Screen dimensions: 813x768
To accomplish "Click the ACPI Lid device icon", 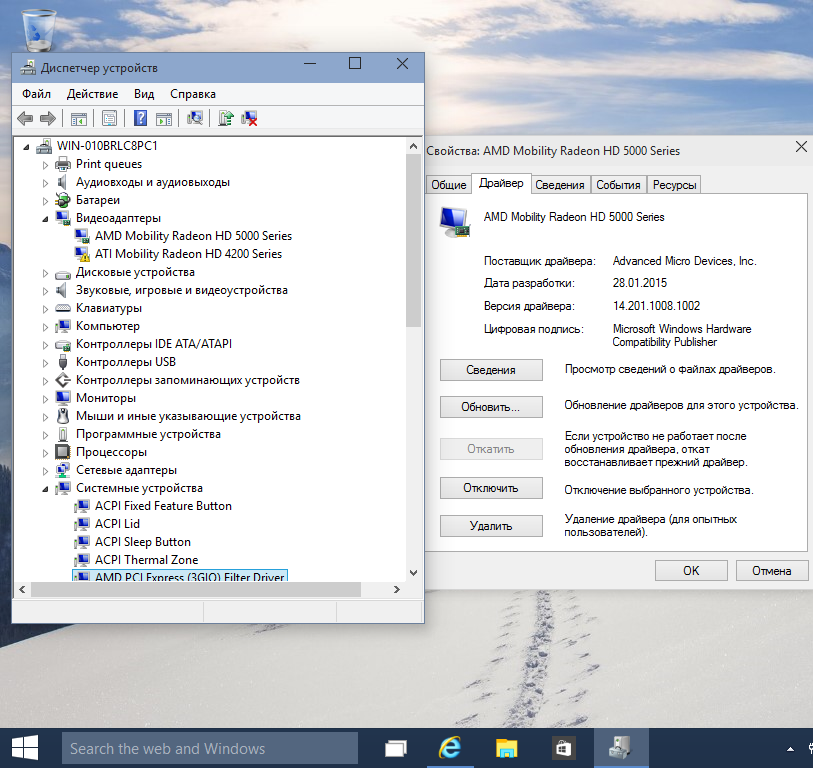I will point(82,524).
